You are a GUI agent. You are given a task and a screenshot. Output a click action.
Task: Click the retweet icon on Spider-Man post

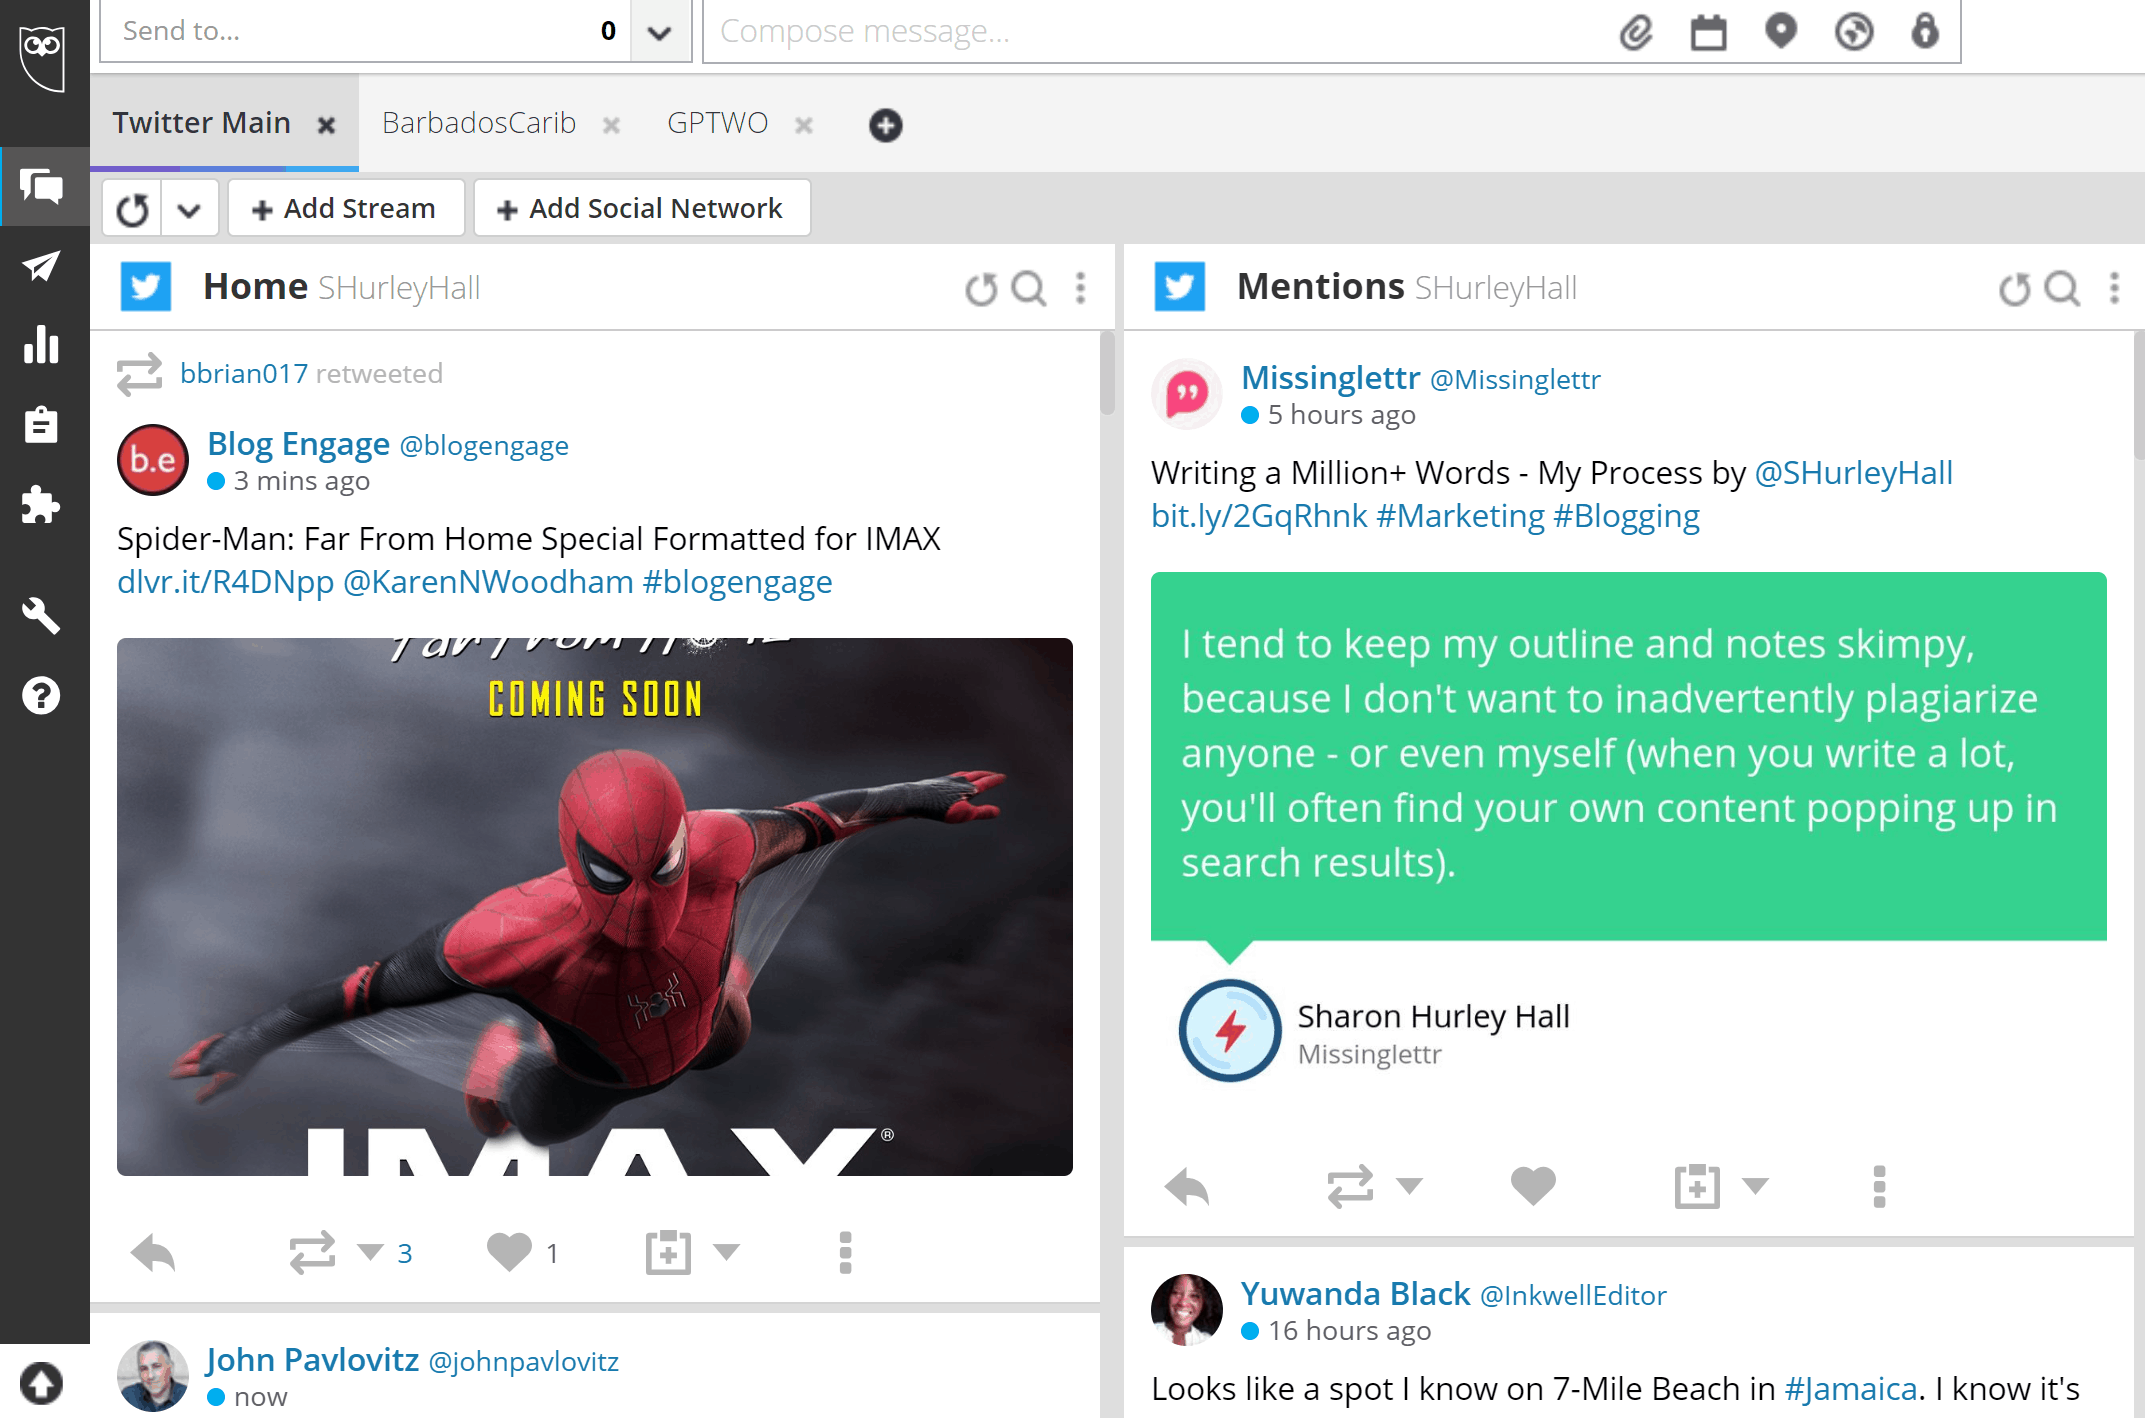[313, 1250]
